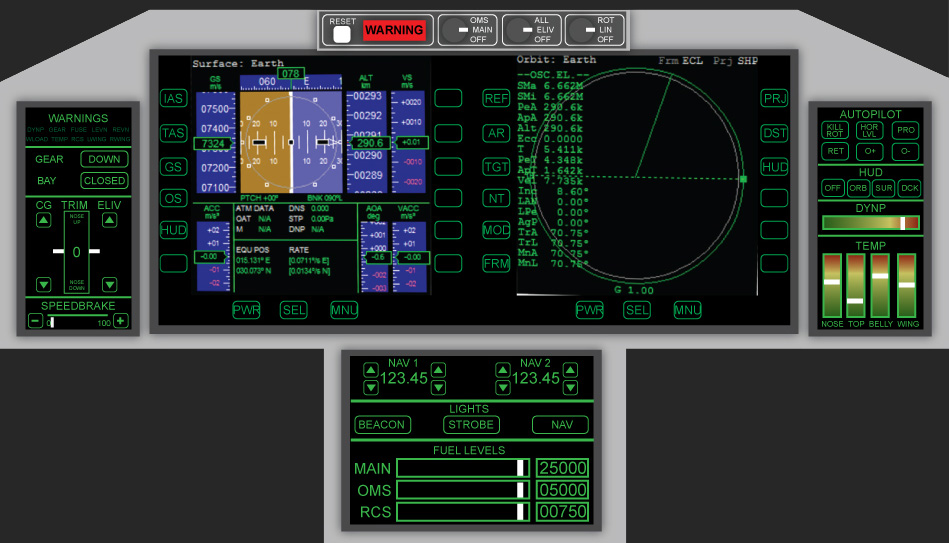Decrease NAV 1 frequency right down arrow
Screen dimensions: 949x543
click(438, 387)
